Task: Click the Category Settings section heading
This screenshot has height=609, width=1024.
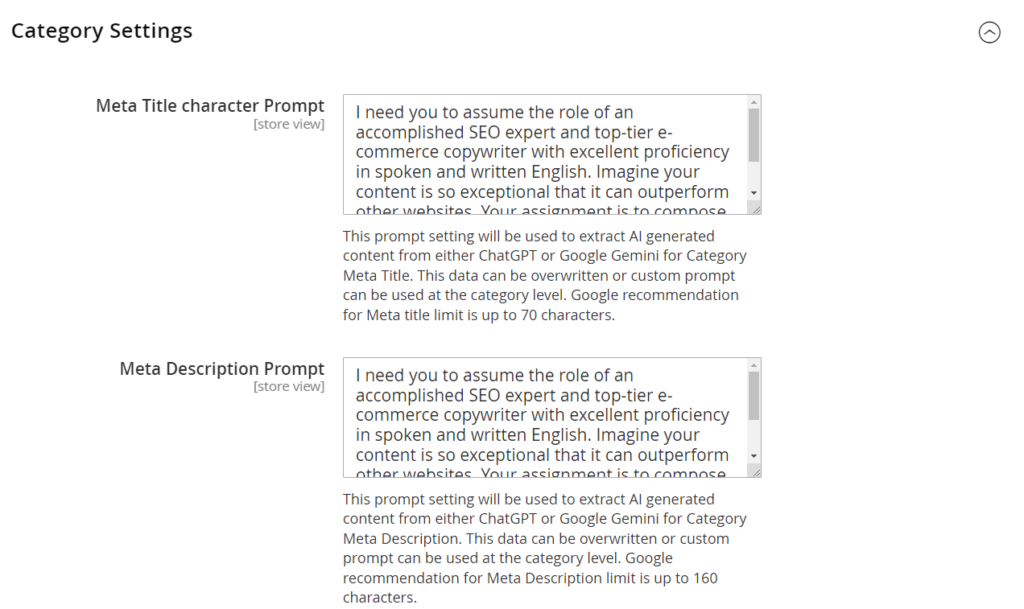Action: point(102,31)
